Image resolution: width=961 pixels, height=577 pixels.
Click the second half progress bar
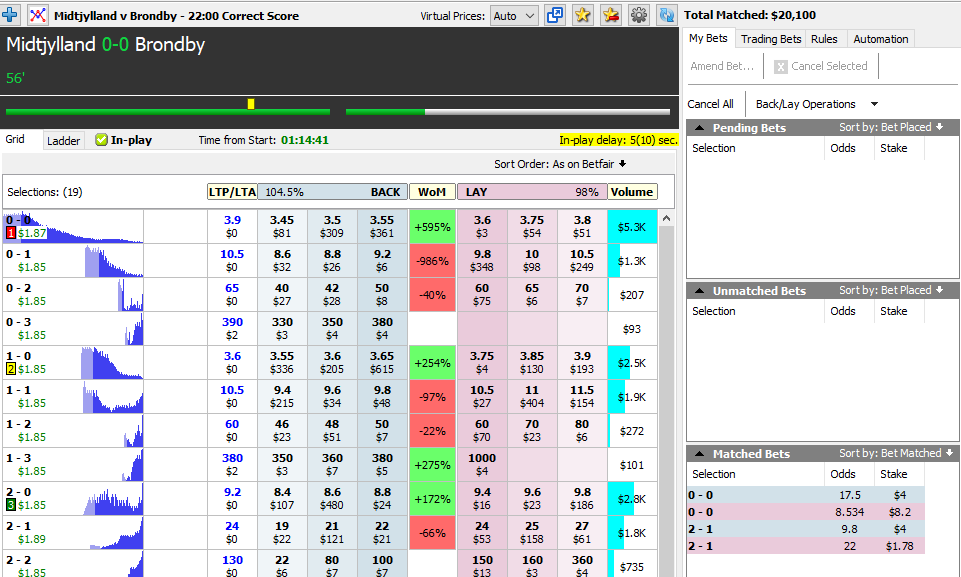(507, 112)
